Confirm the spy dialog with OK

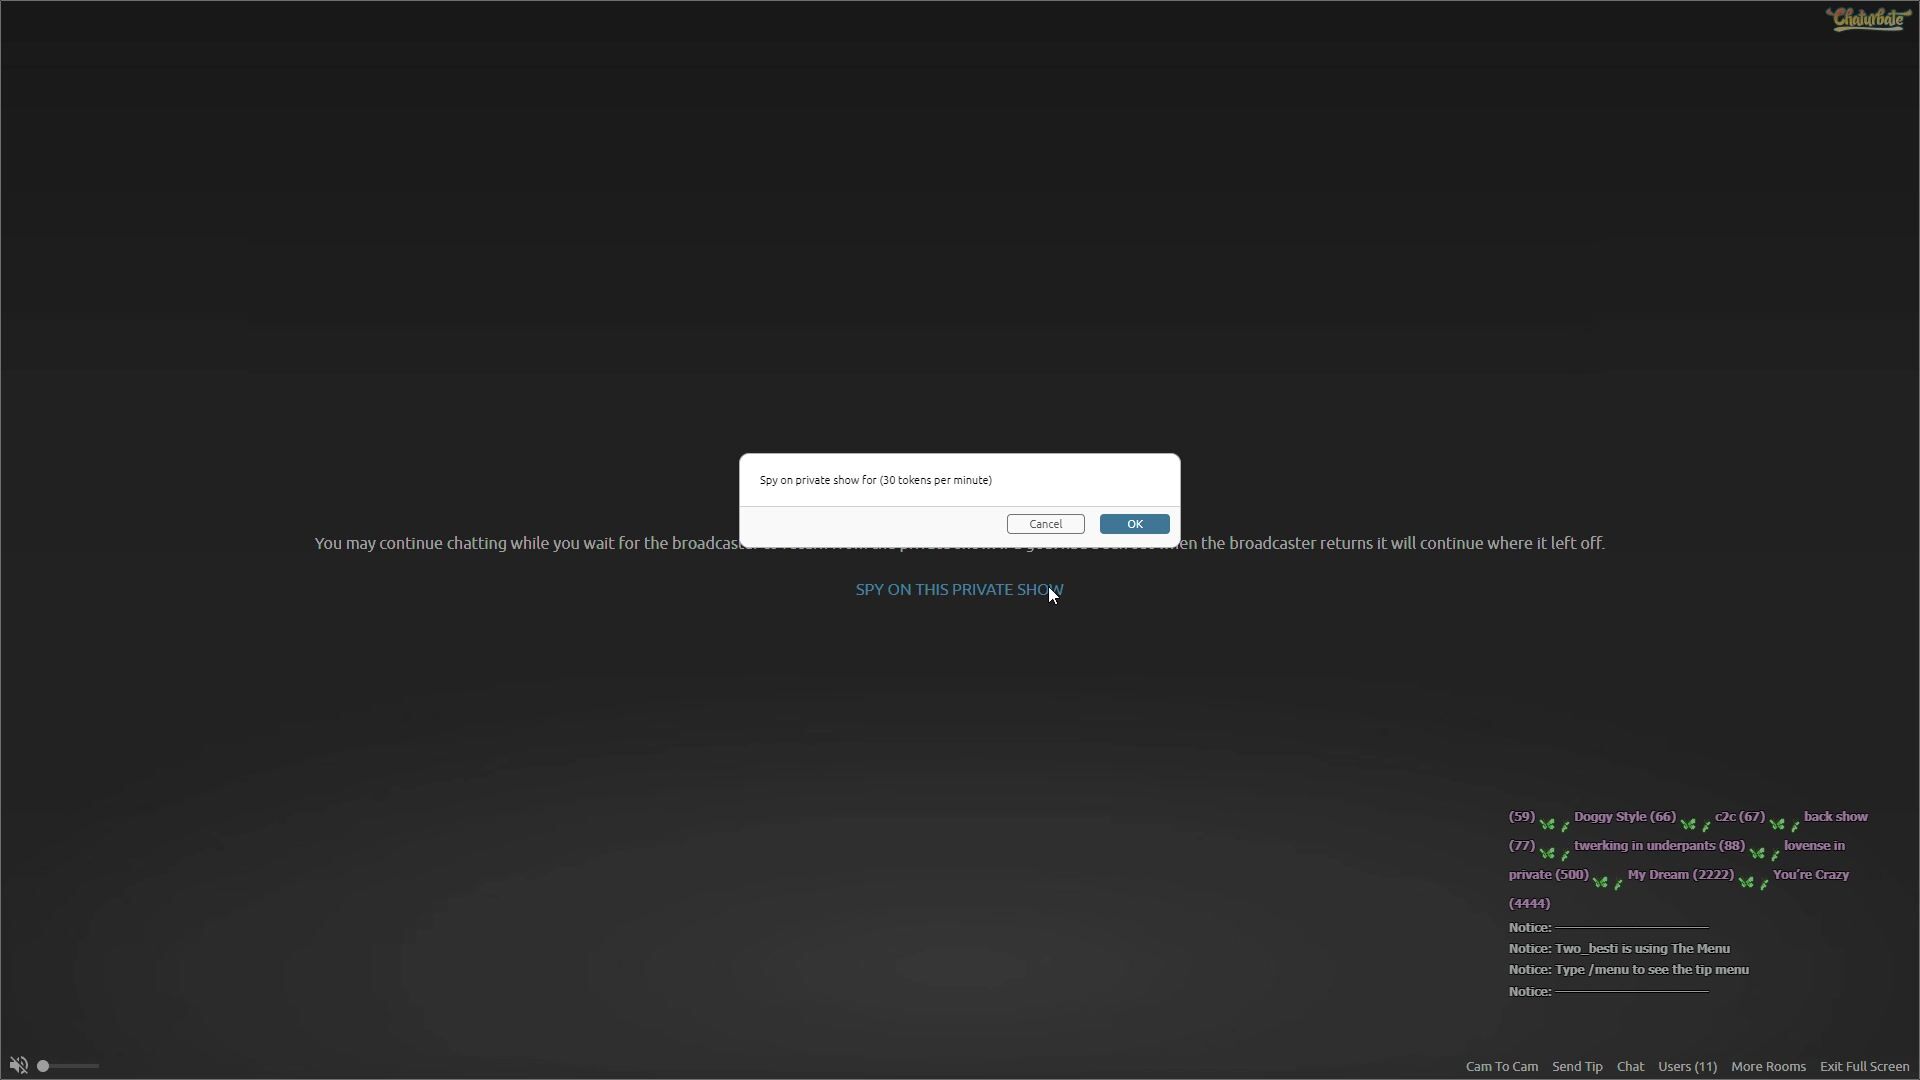[x=1134, y=524]
